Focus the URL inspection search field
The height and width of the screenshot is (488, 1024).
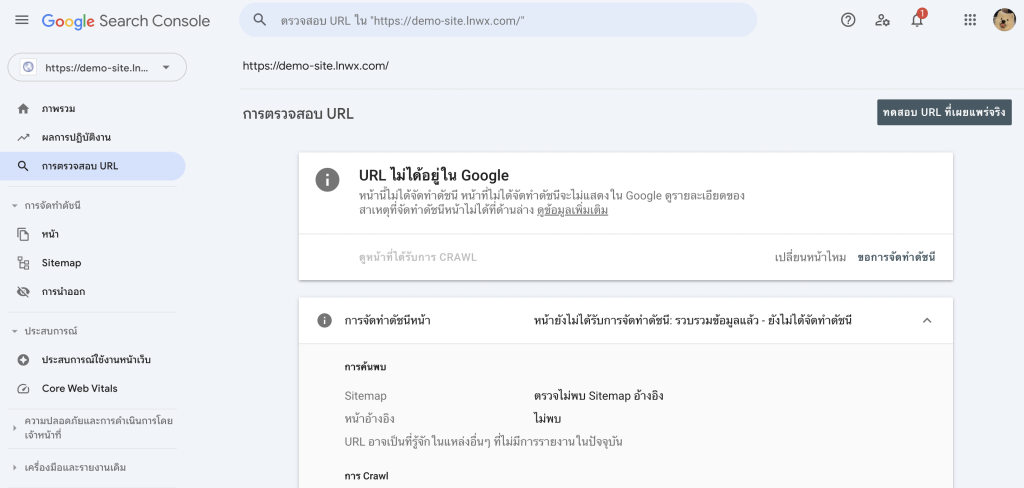[x=498, y=20]
